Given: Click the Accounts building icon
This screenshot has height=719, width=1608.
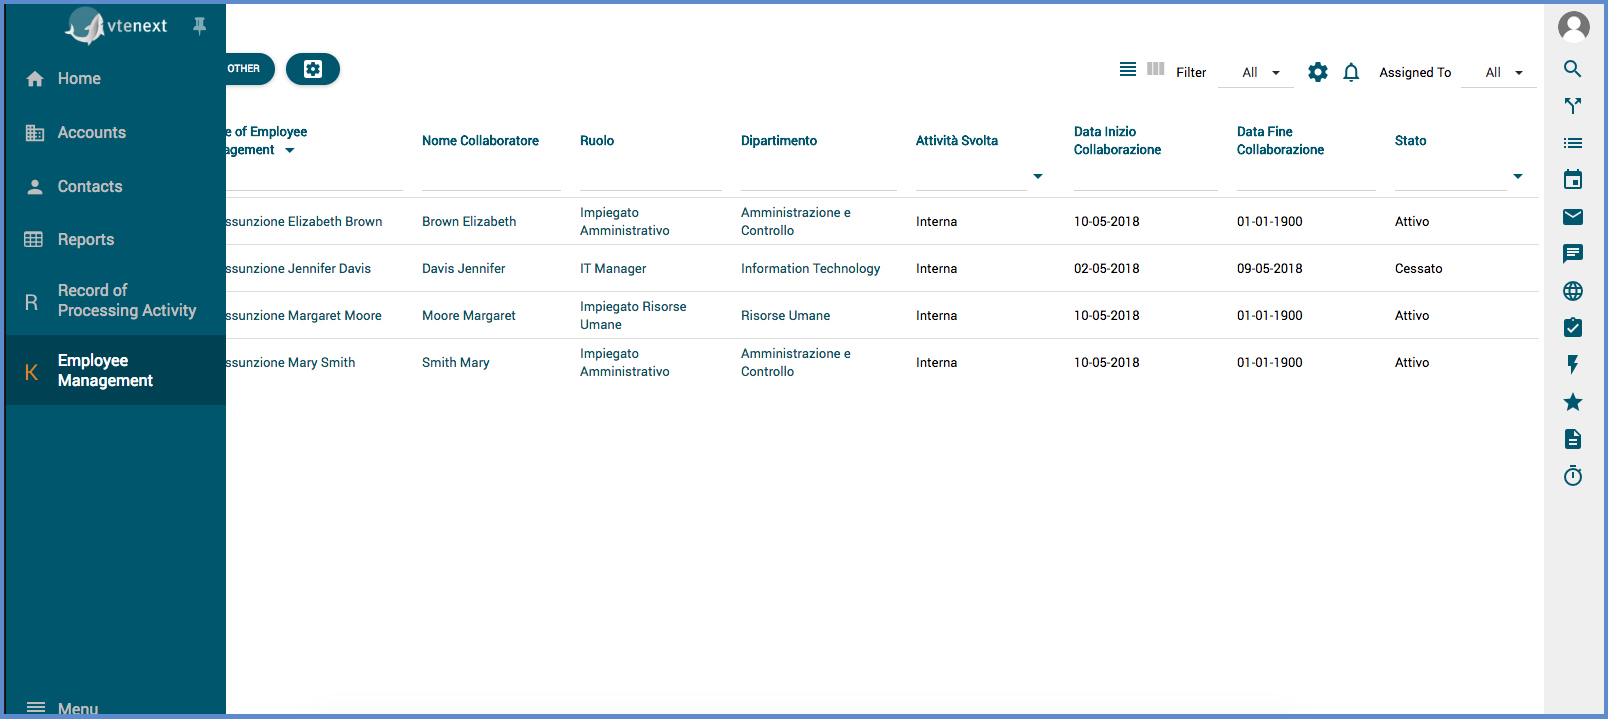Looking at the screenshot, I should pos(35,133).
